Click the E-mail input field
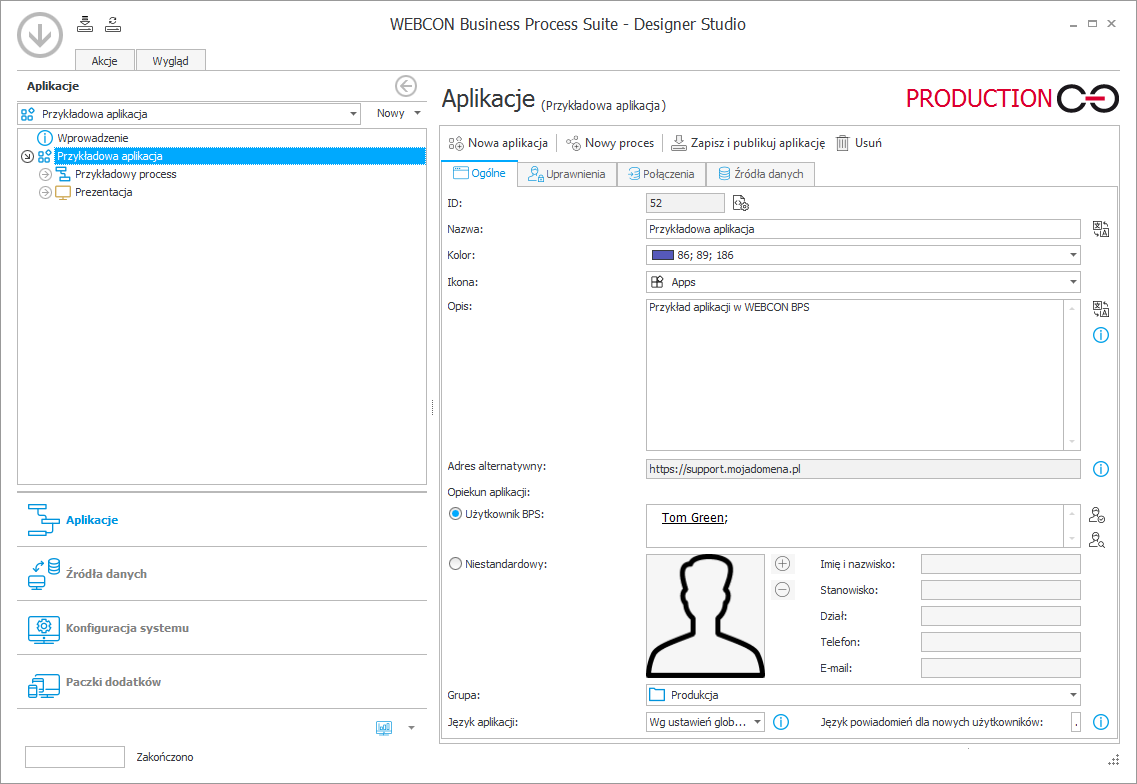The image size is (1137, 784). (1001, 668)
